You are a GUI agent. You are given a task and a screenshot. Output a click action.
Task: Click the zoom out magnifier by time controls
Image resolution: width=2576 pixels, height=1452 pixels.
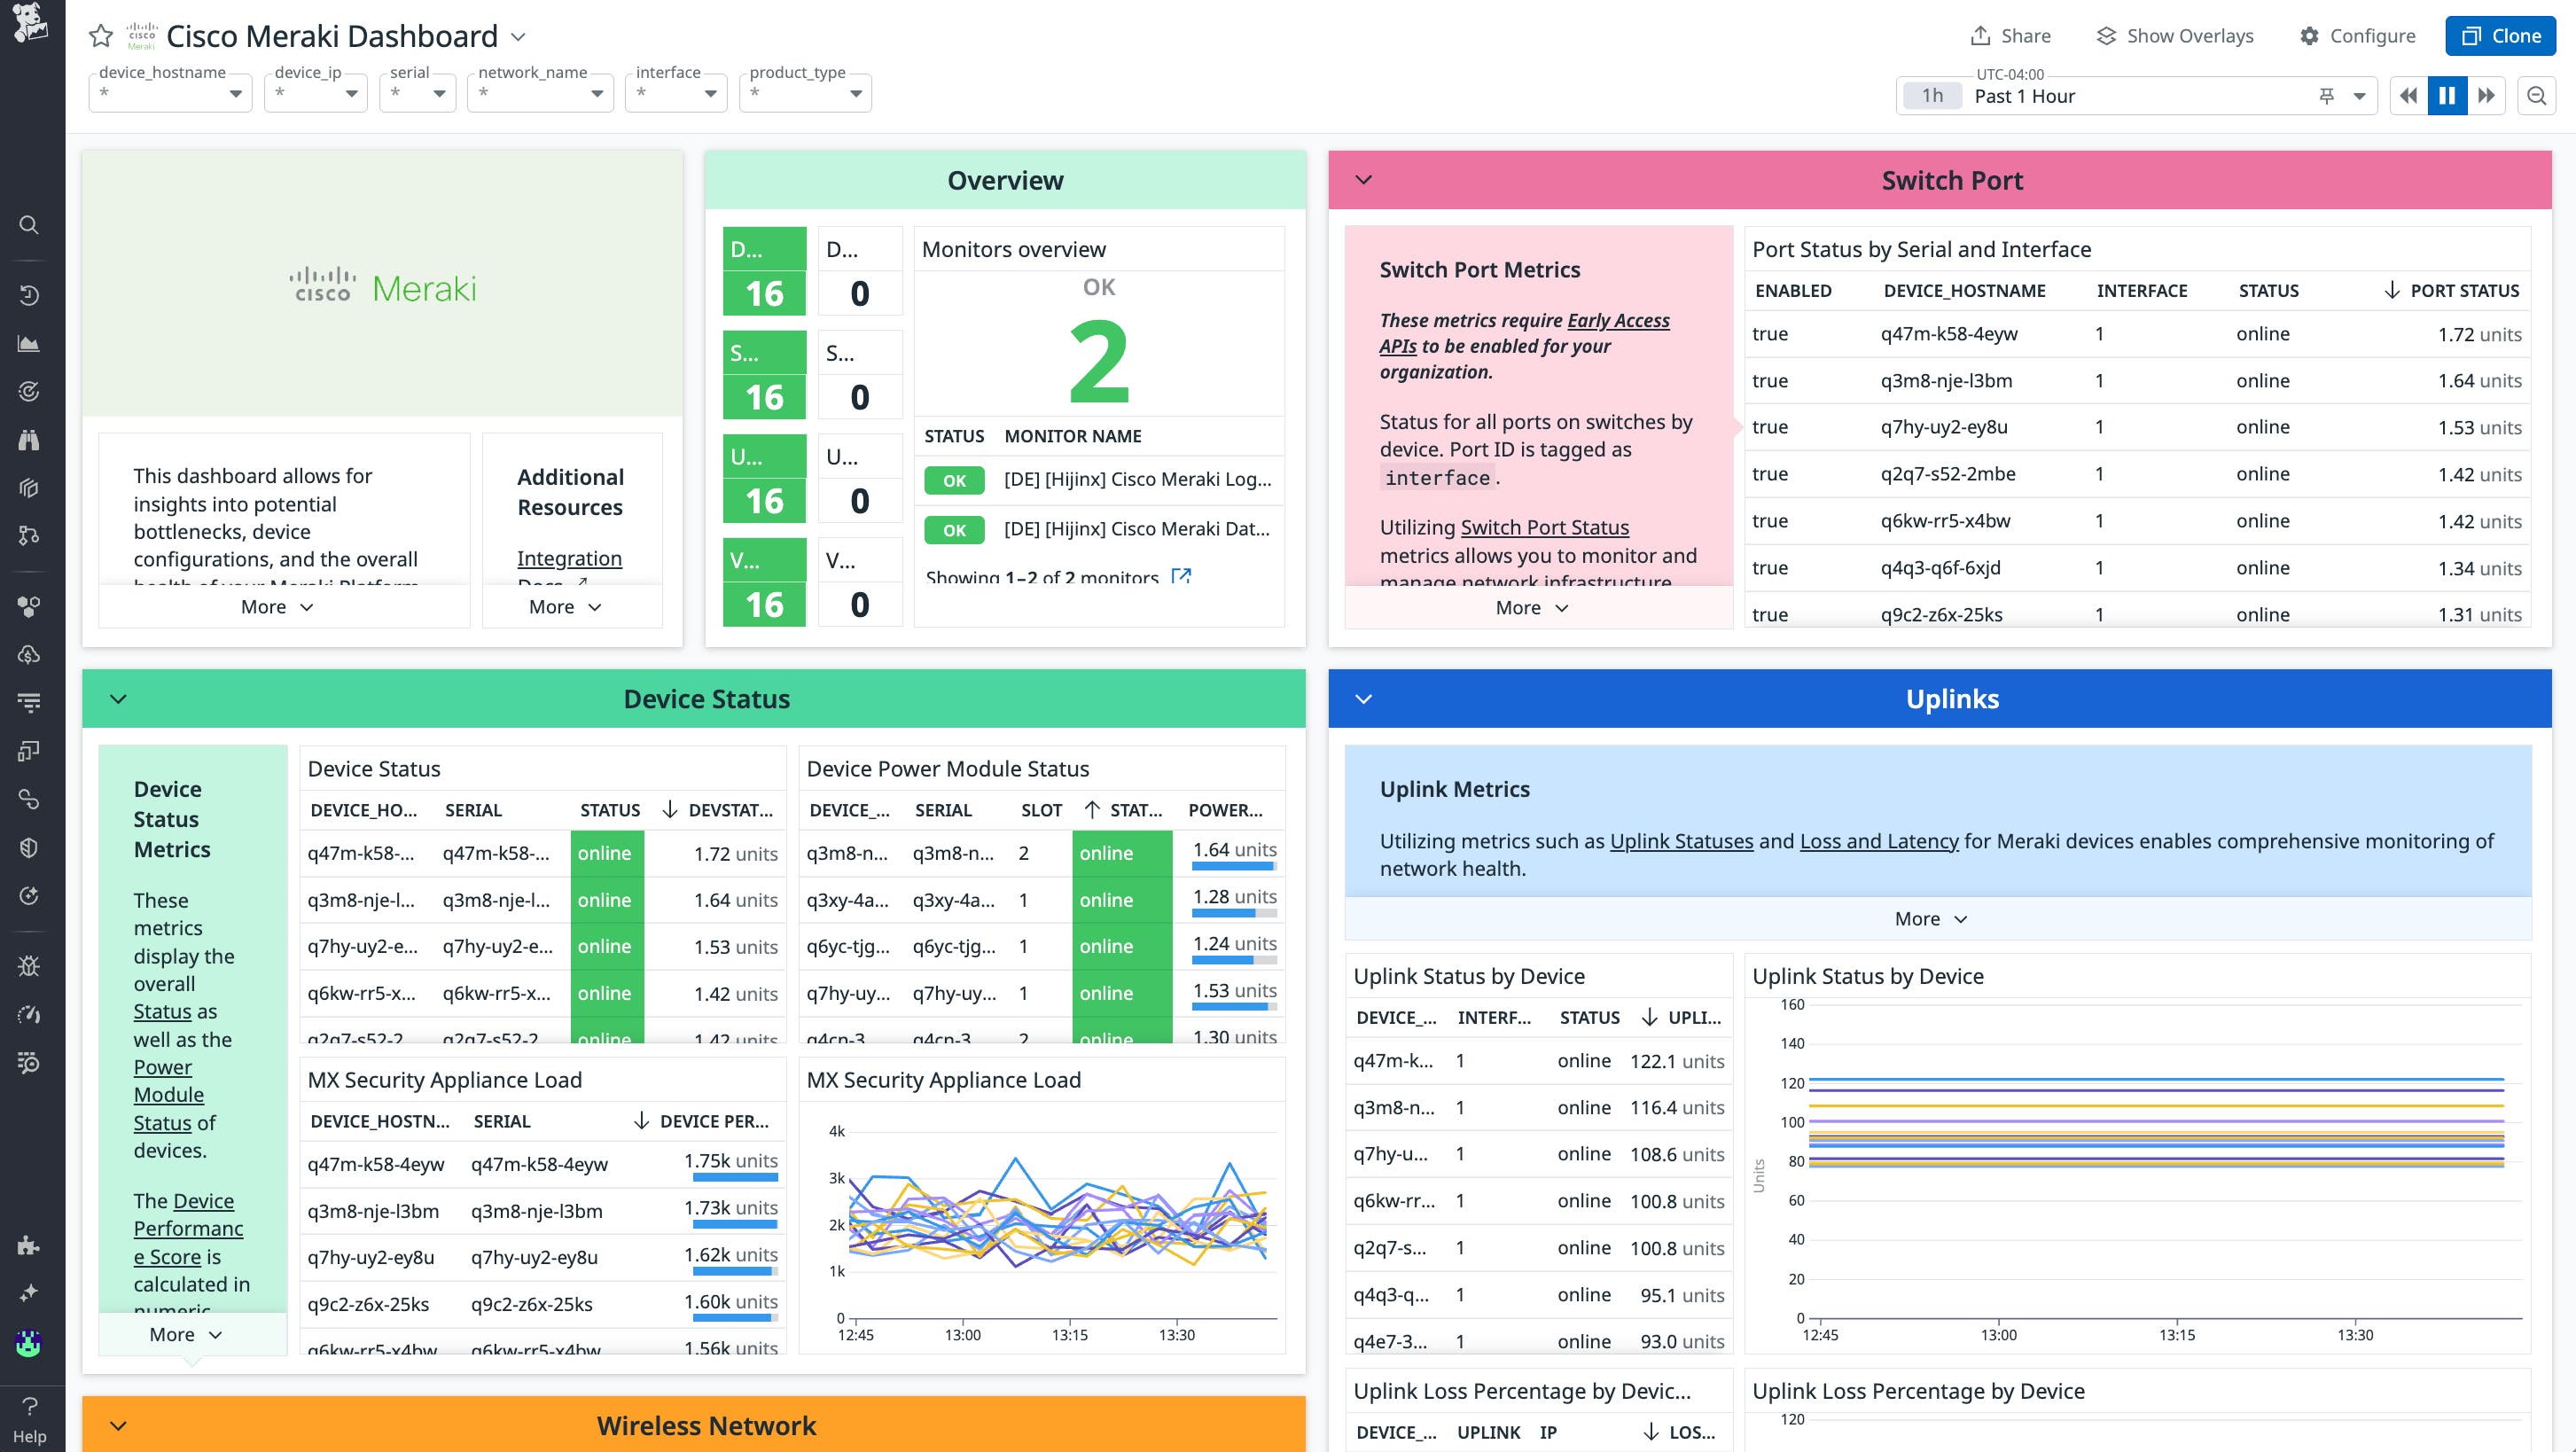coord(2536,96)
